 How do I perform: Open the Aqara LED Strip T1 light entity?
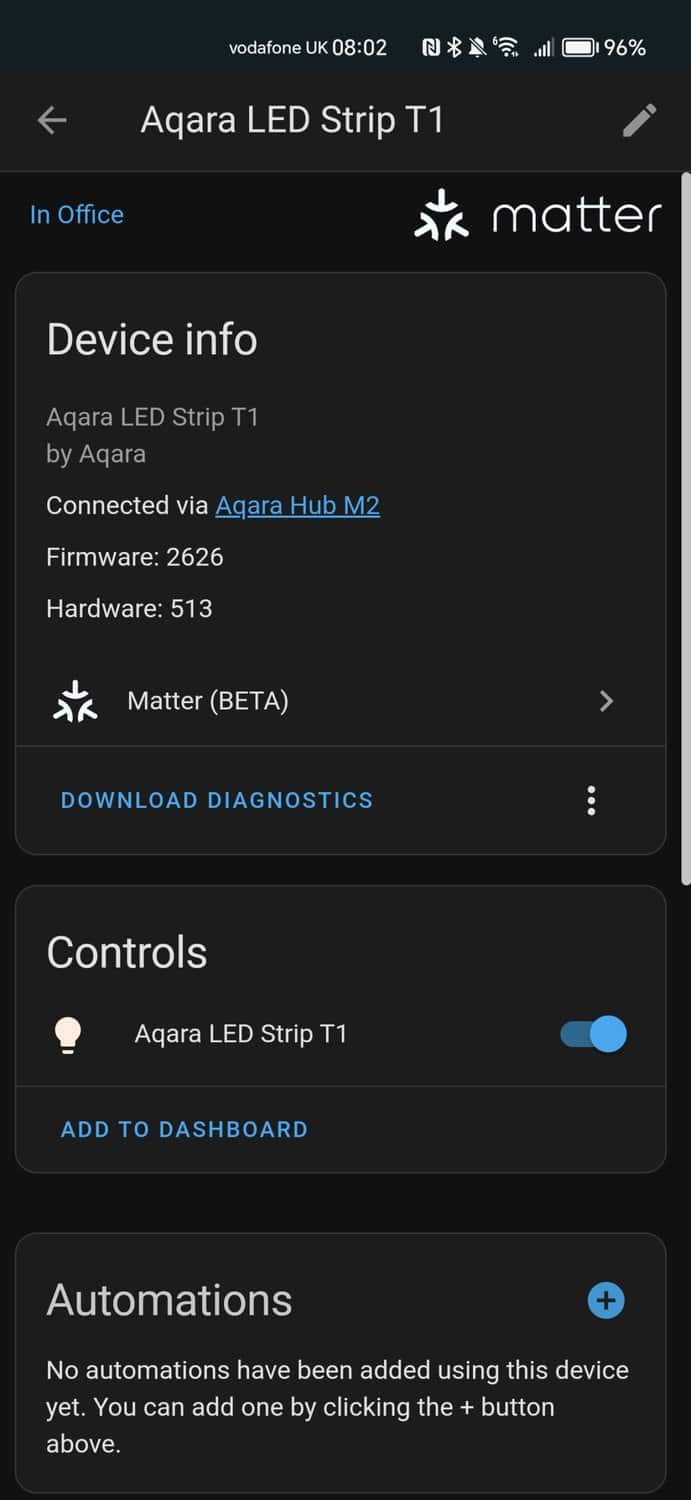(x=241, y=1034)
